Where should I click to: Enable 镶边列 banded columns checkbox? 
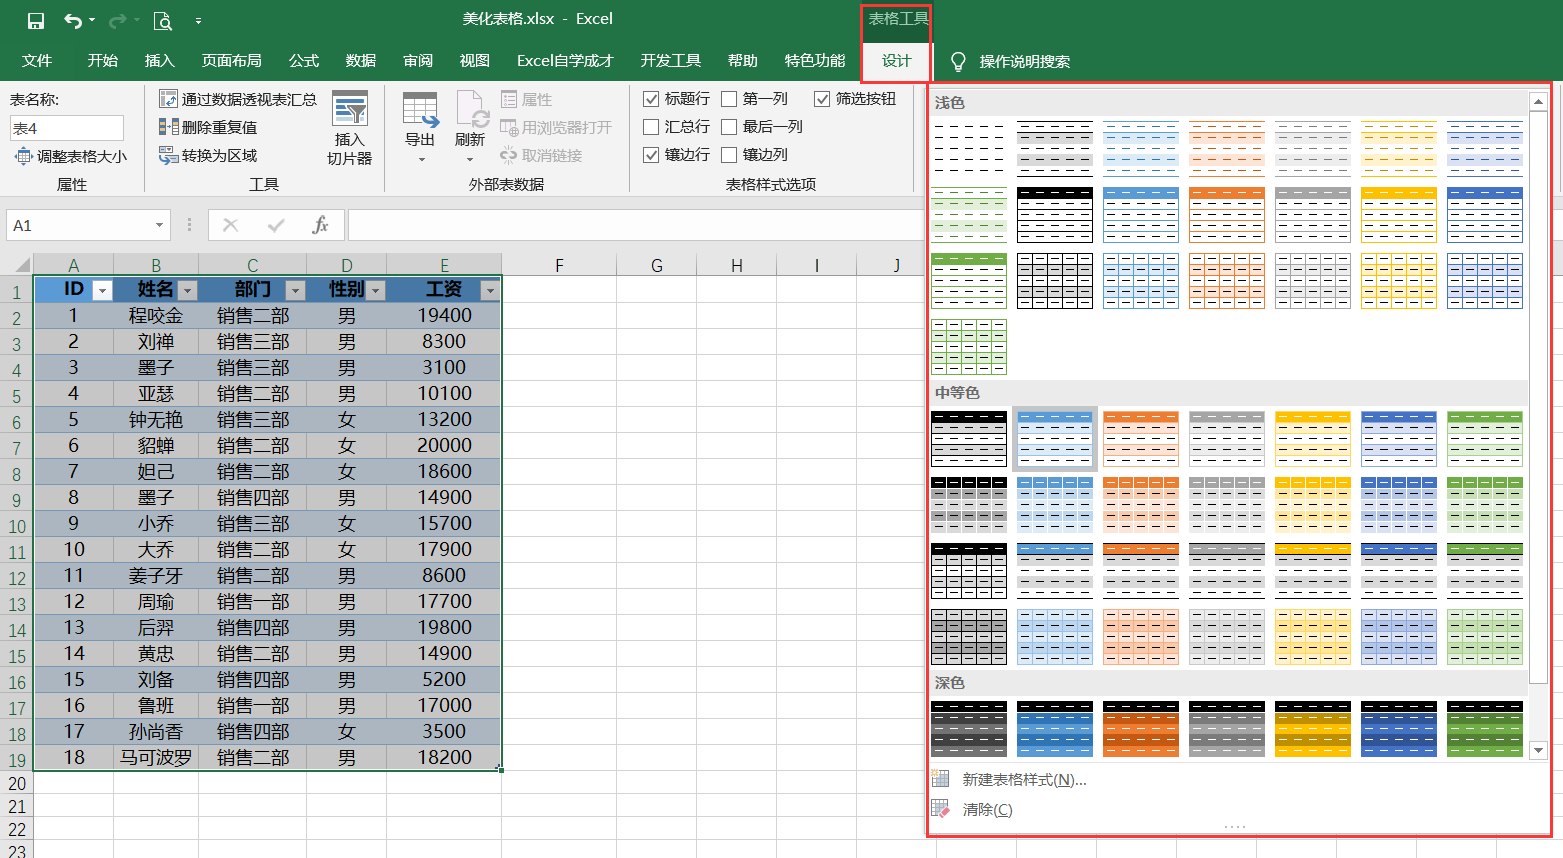pyautogui.click(x=729, y=155)
